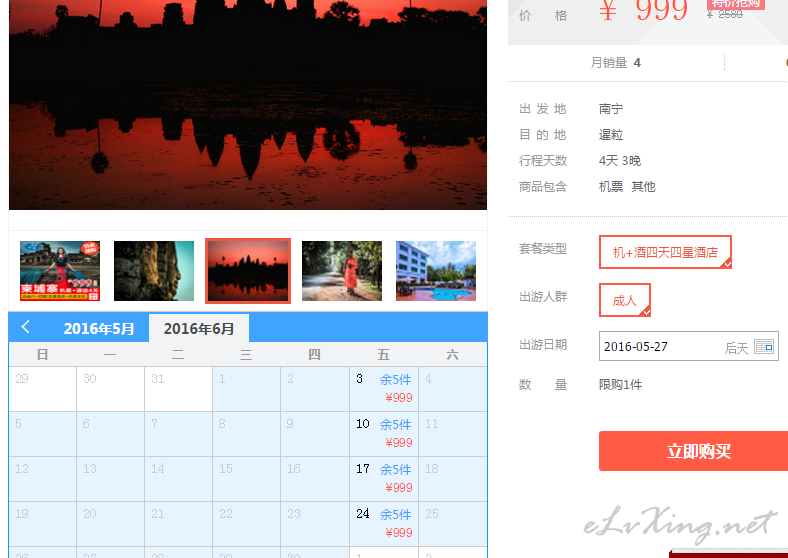Click the destination 暹粒
This screenshot has height=558, width=788.
611,135
